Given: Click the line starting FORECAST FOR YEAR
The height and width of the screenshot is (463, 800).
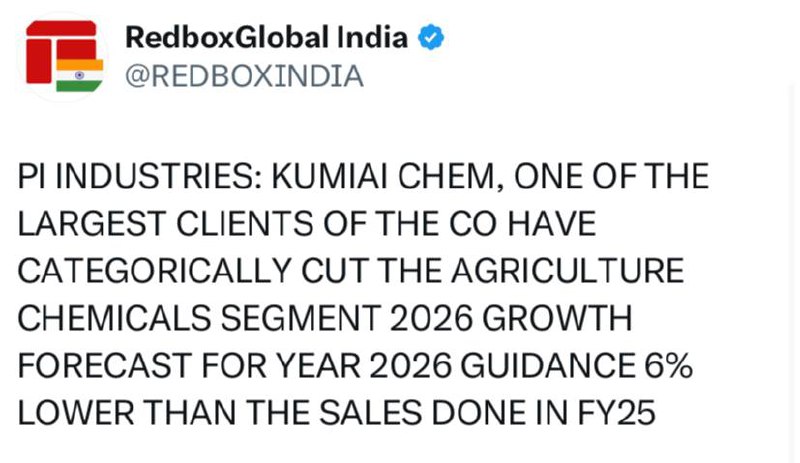Looking at the screenshot, I should coord(356,365).
